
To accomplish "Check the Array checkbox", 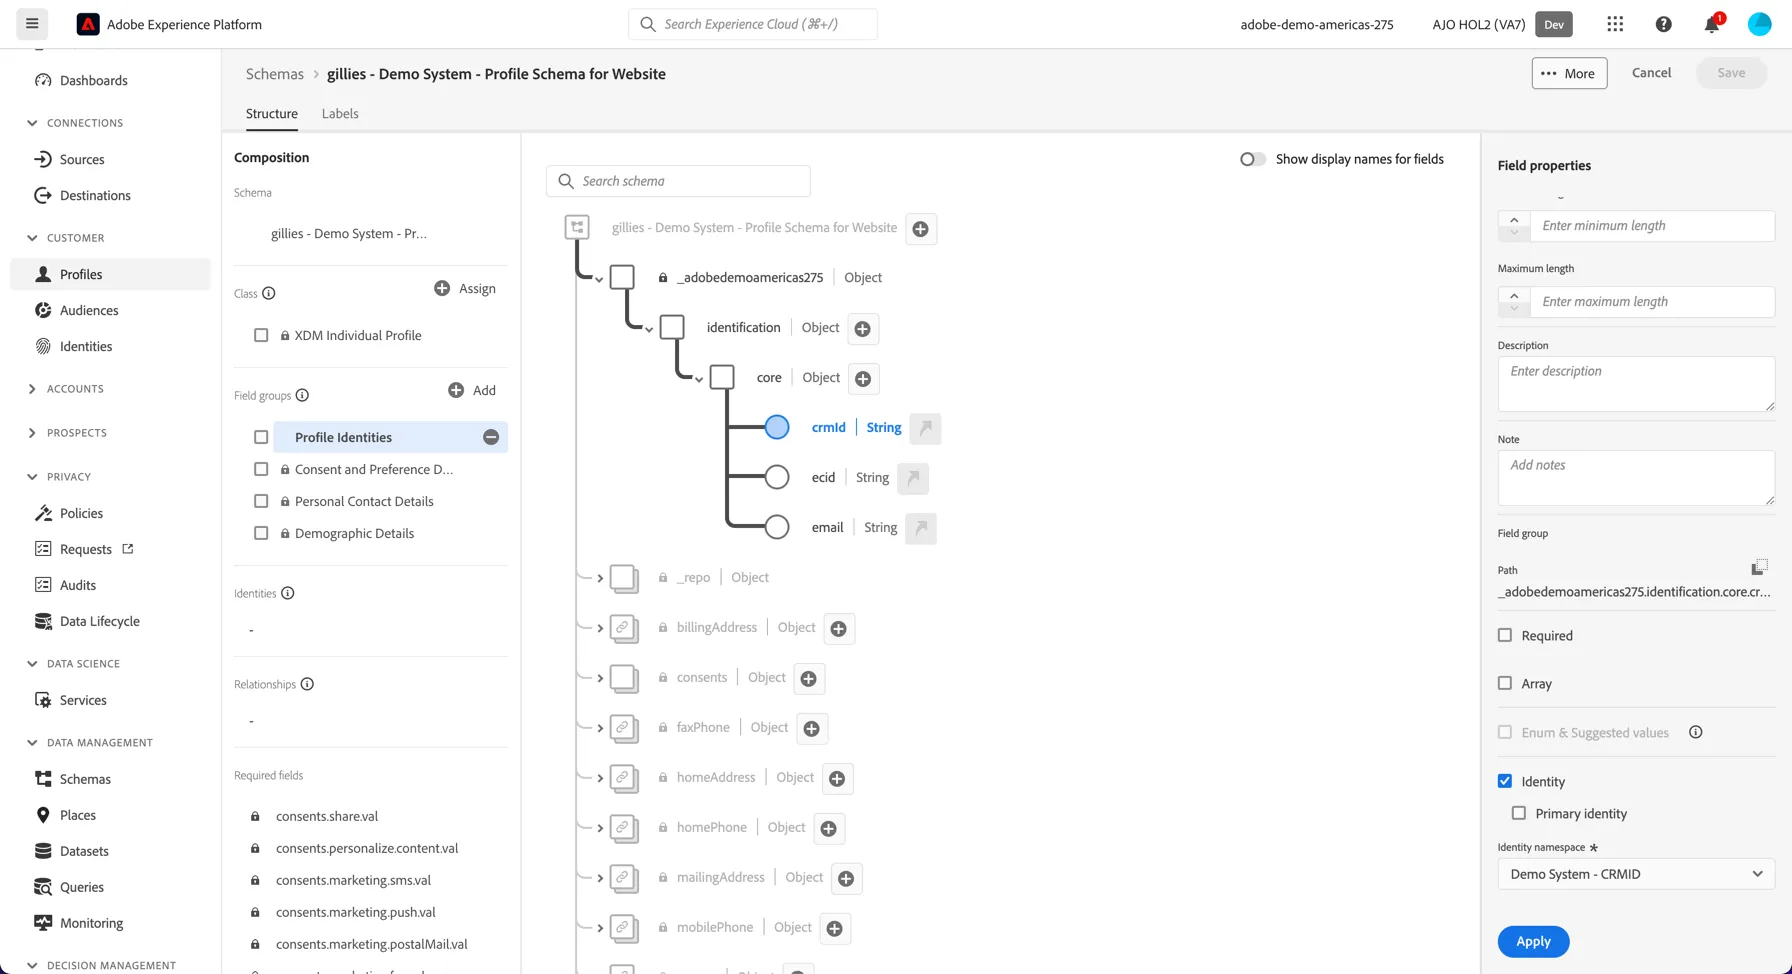I will (1505, 683).
